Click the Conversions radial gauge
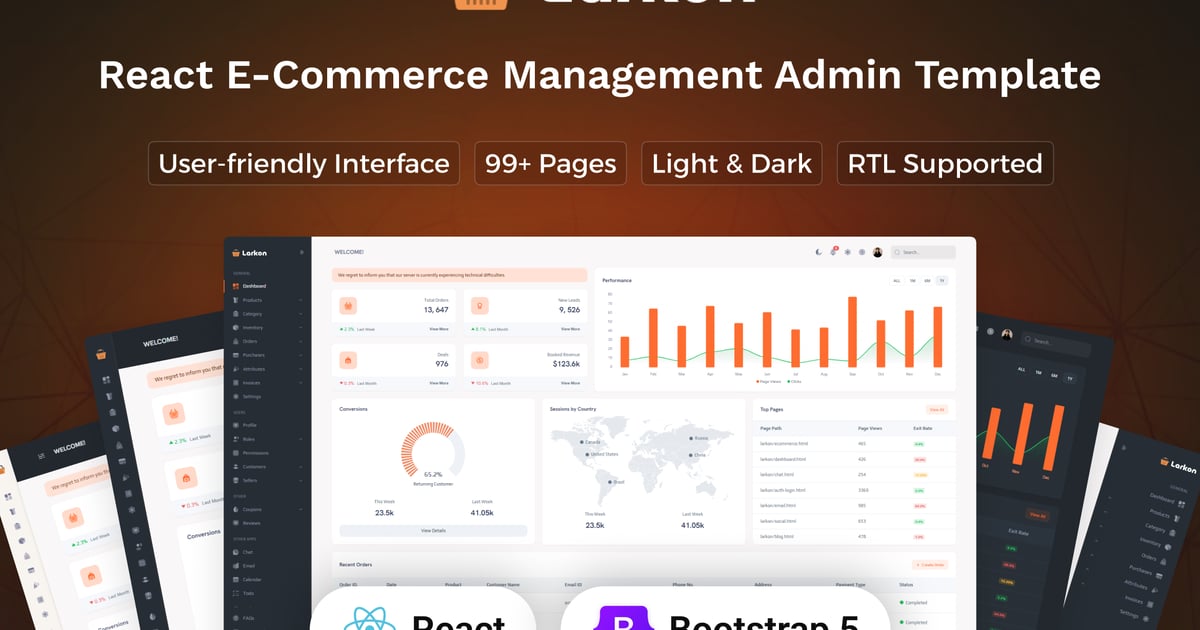 point(433,448)
